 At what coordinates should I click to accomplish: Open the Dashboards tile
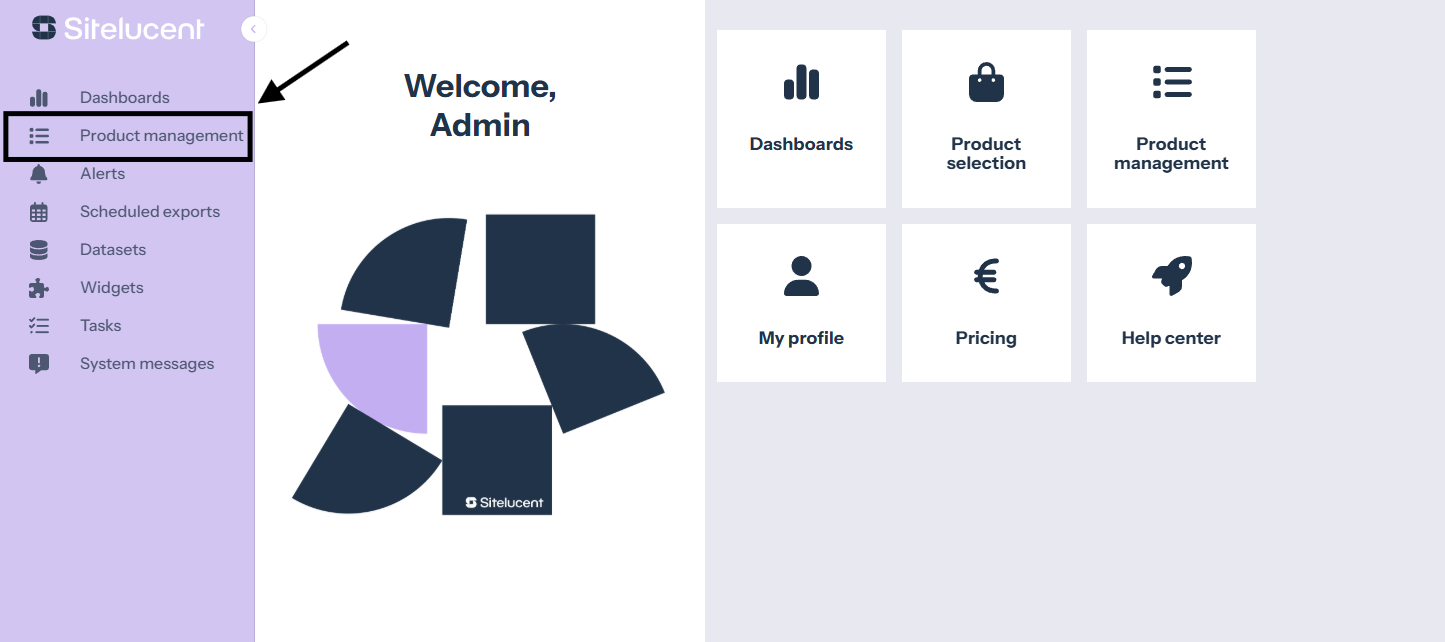801,119
